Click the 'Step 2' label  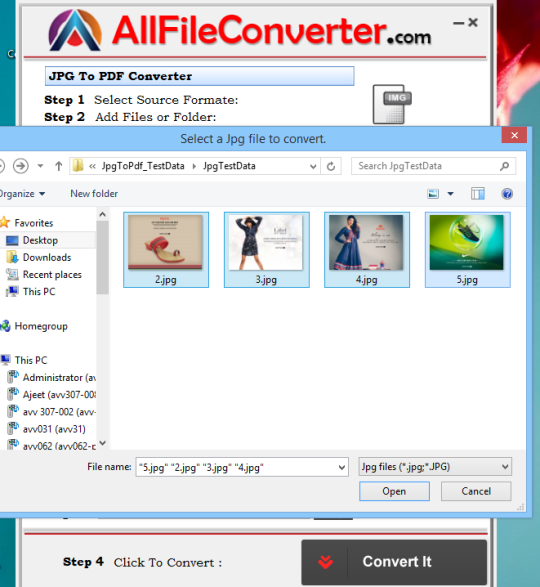[64, 117]
